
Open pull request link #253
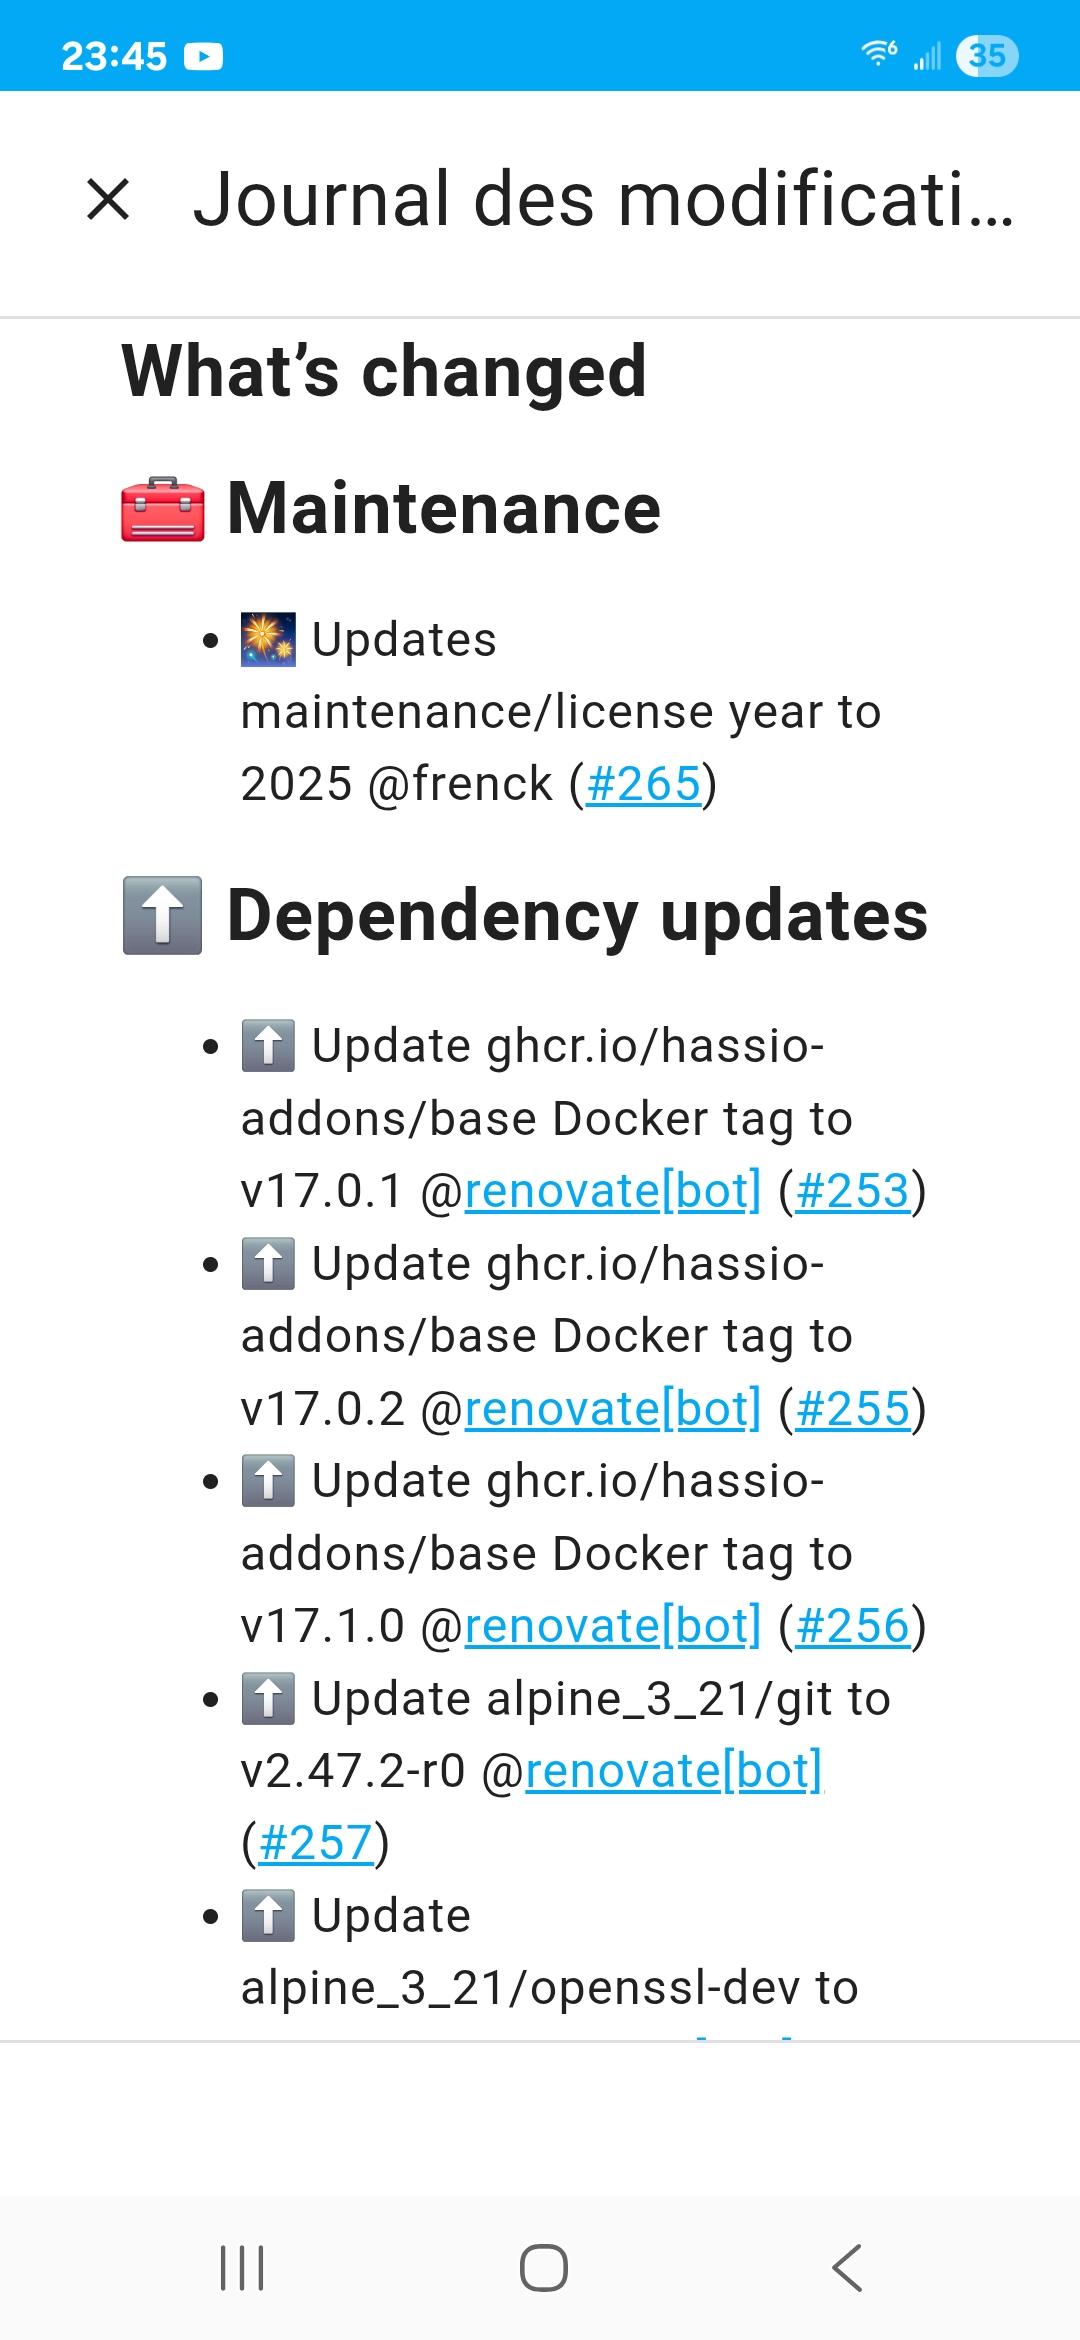click(853, 1190)
